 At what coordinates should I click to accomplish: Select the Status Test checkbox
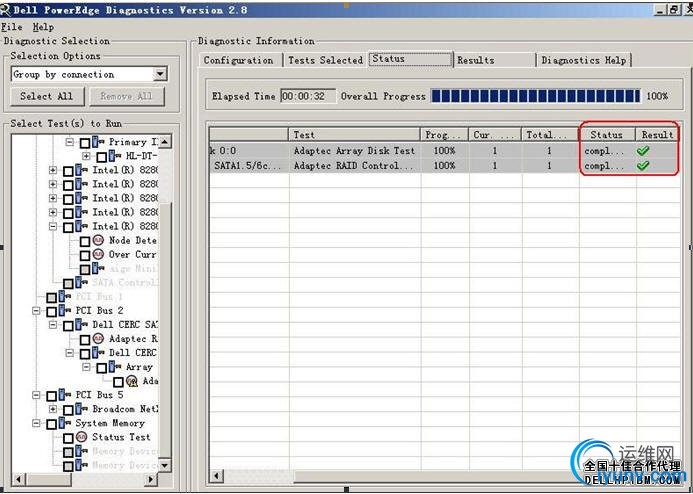(68, 438)
